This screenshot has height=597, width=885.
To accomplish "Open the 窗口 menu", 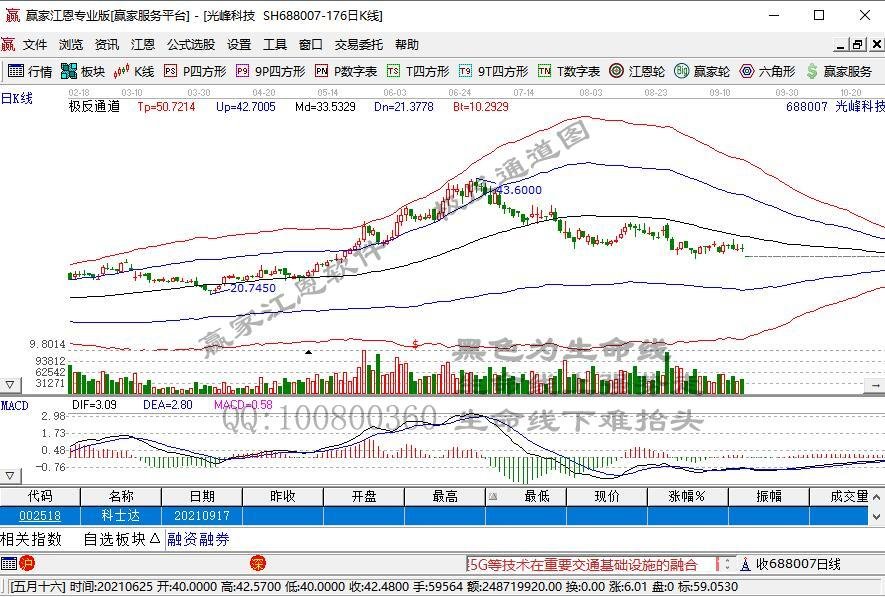I will pyautogui.click(x=311, y=45).
